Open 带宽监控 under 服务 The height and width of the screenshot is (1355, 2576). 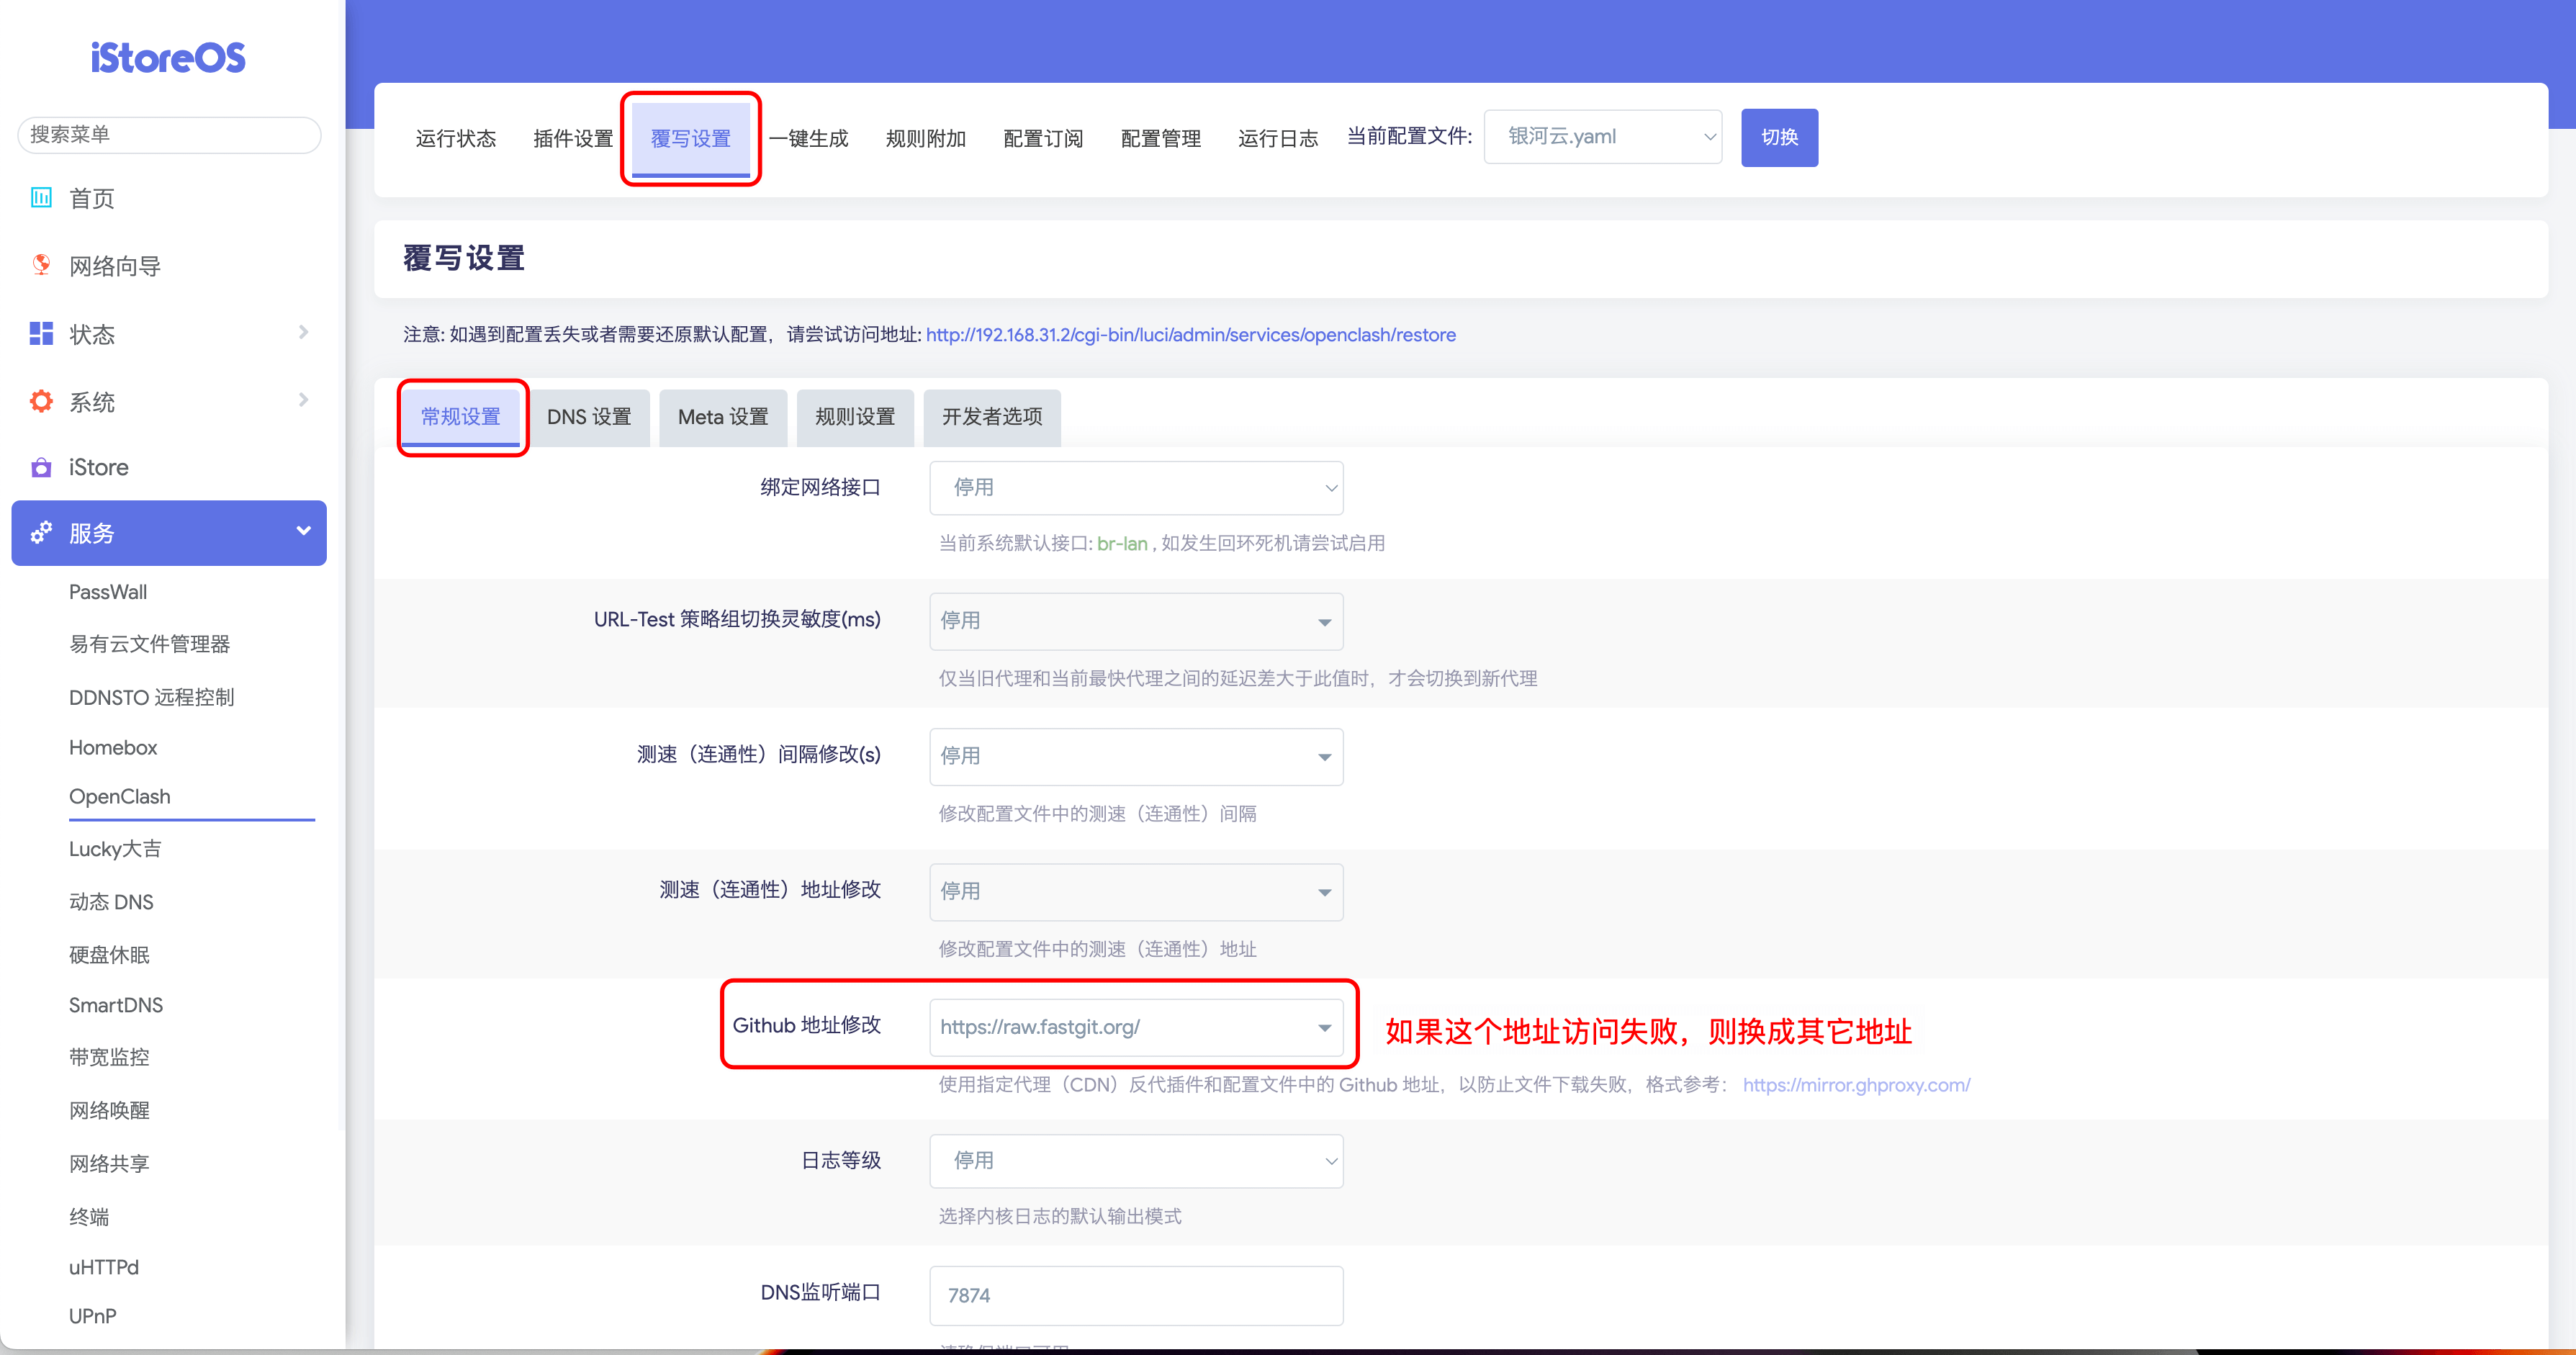109,1057
